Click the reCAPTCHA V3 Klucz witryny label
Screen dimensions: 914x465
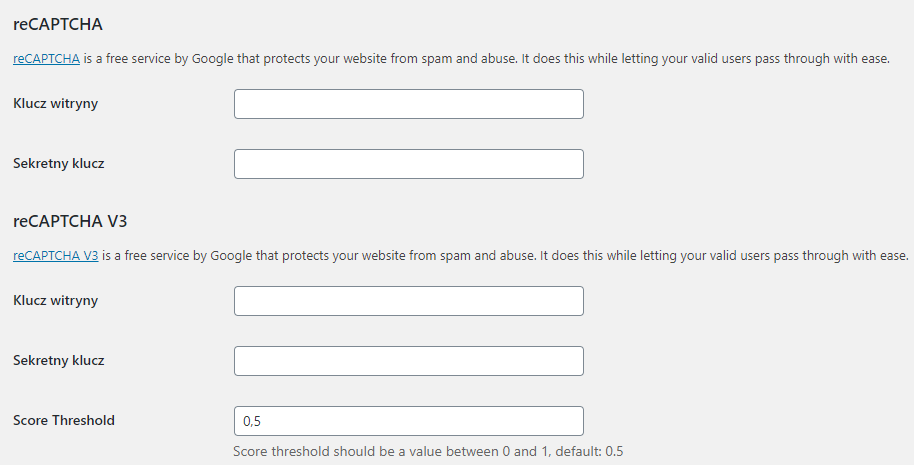(55, 300)
